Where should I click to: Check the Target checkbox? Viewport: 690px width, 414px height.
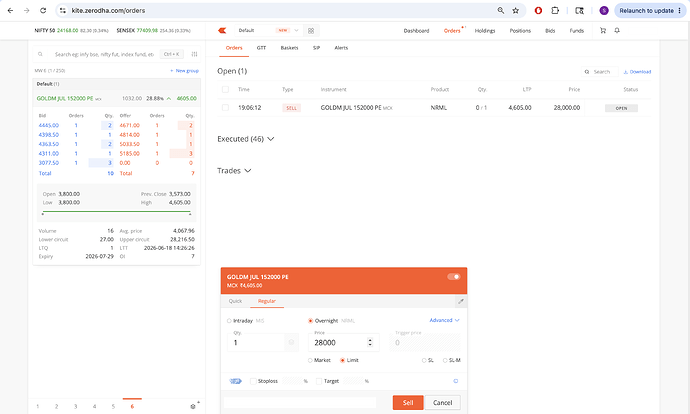coord(319,381)
